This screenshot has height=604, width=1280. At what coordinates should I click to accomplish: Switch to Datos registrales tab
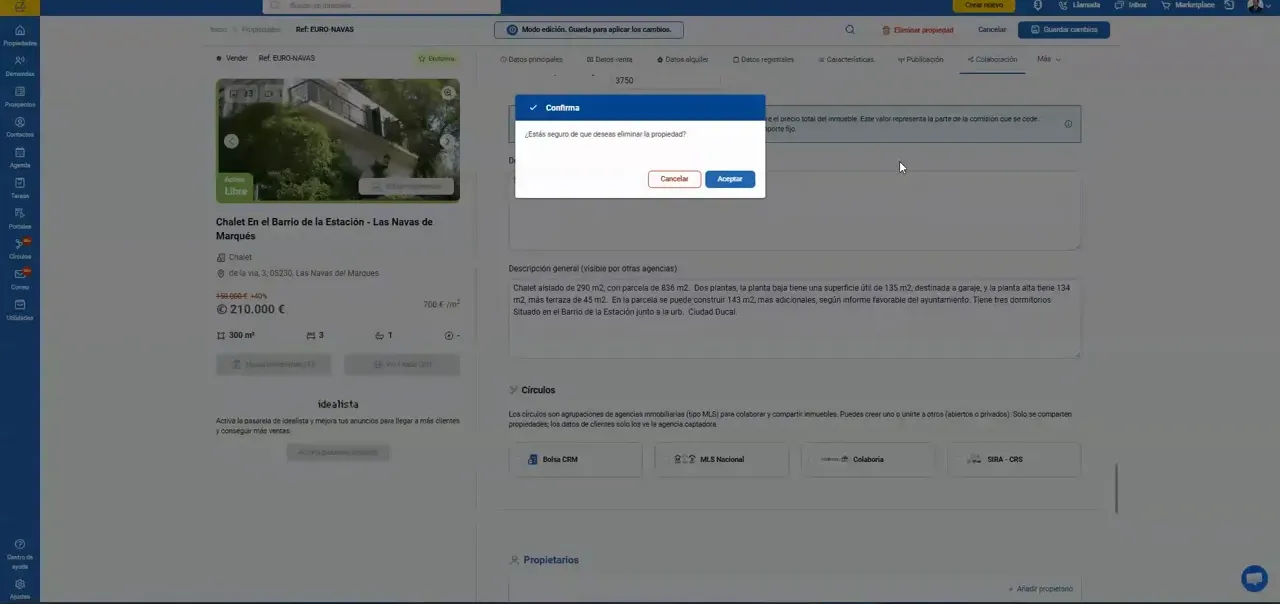click(763, 59)
